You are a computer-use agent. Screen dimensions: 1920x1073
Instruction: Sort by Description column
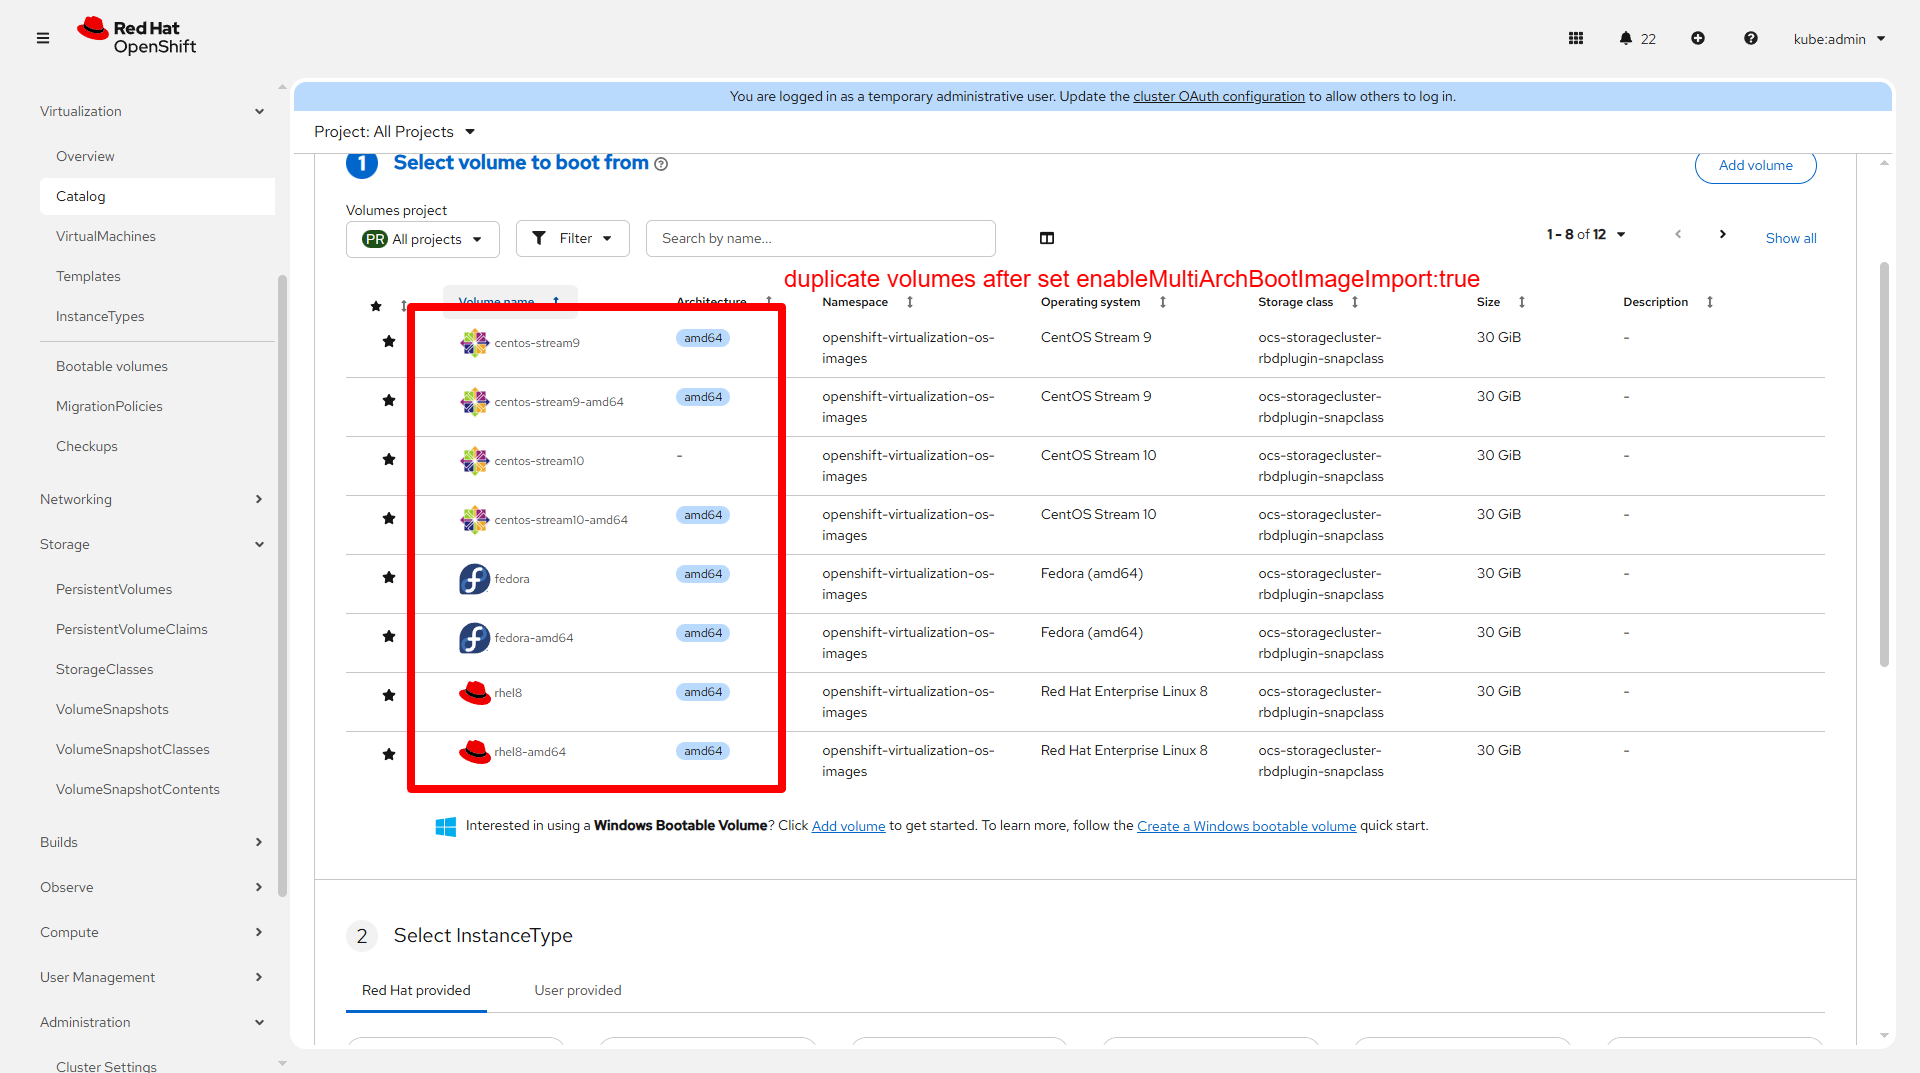point(1710,302)
